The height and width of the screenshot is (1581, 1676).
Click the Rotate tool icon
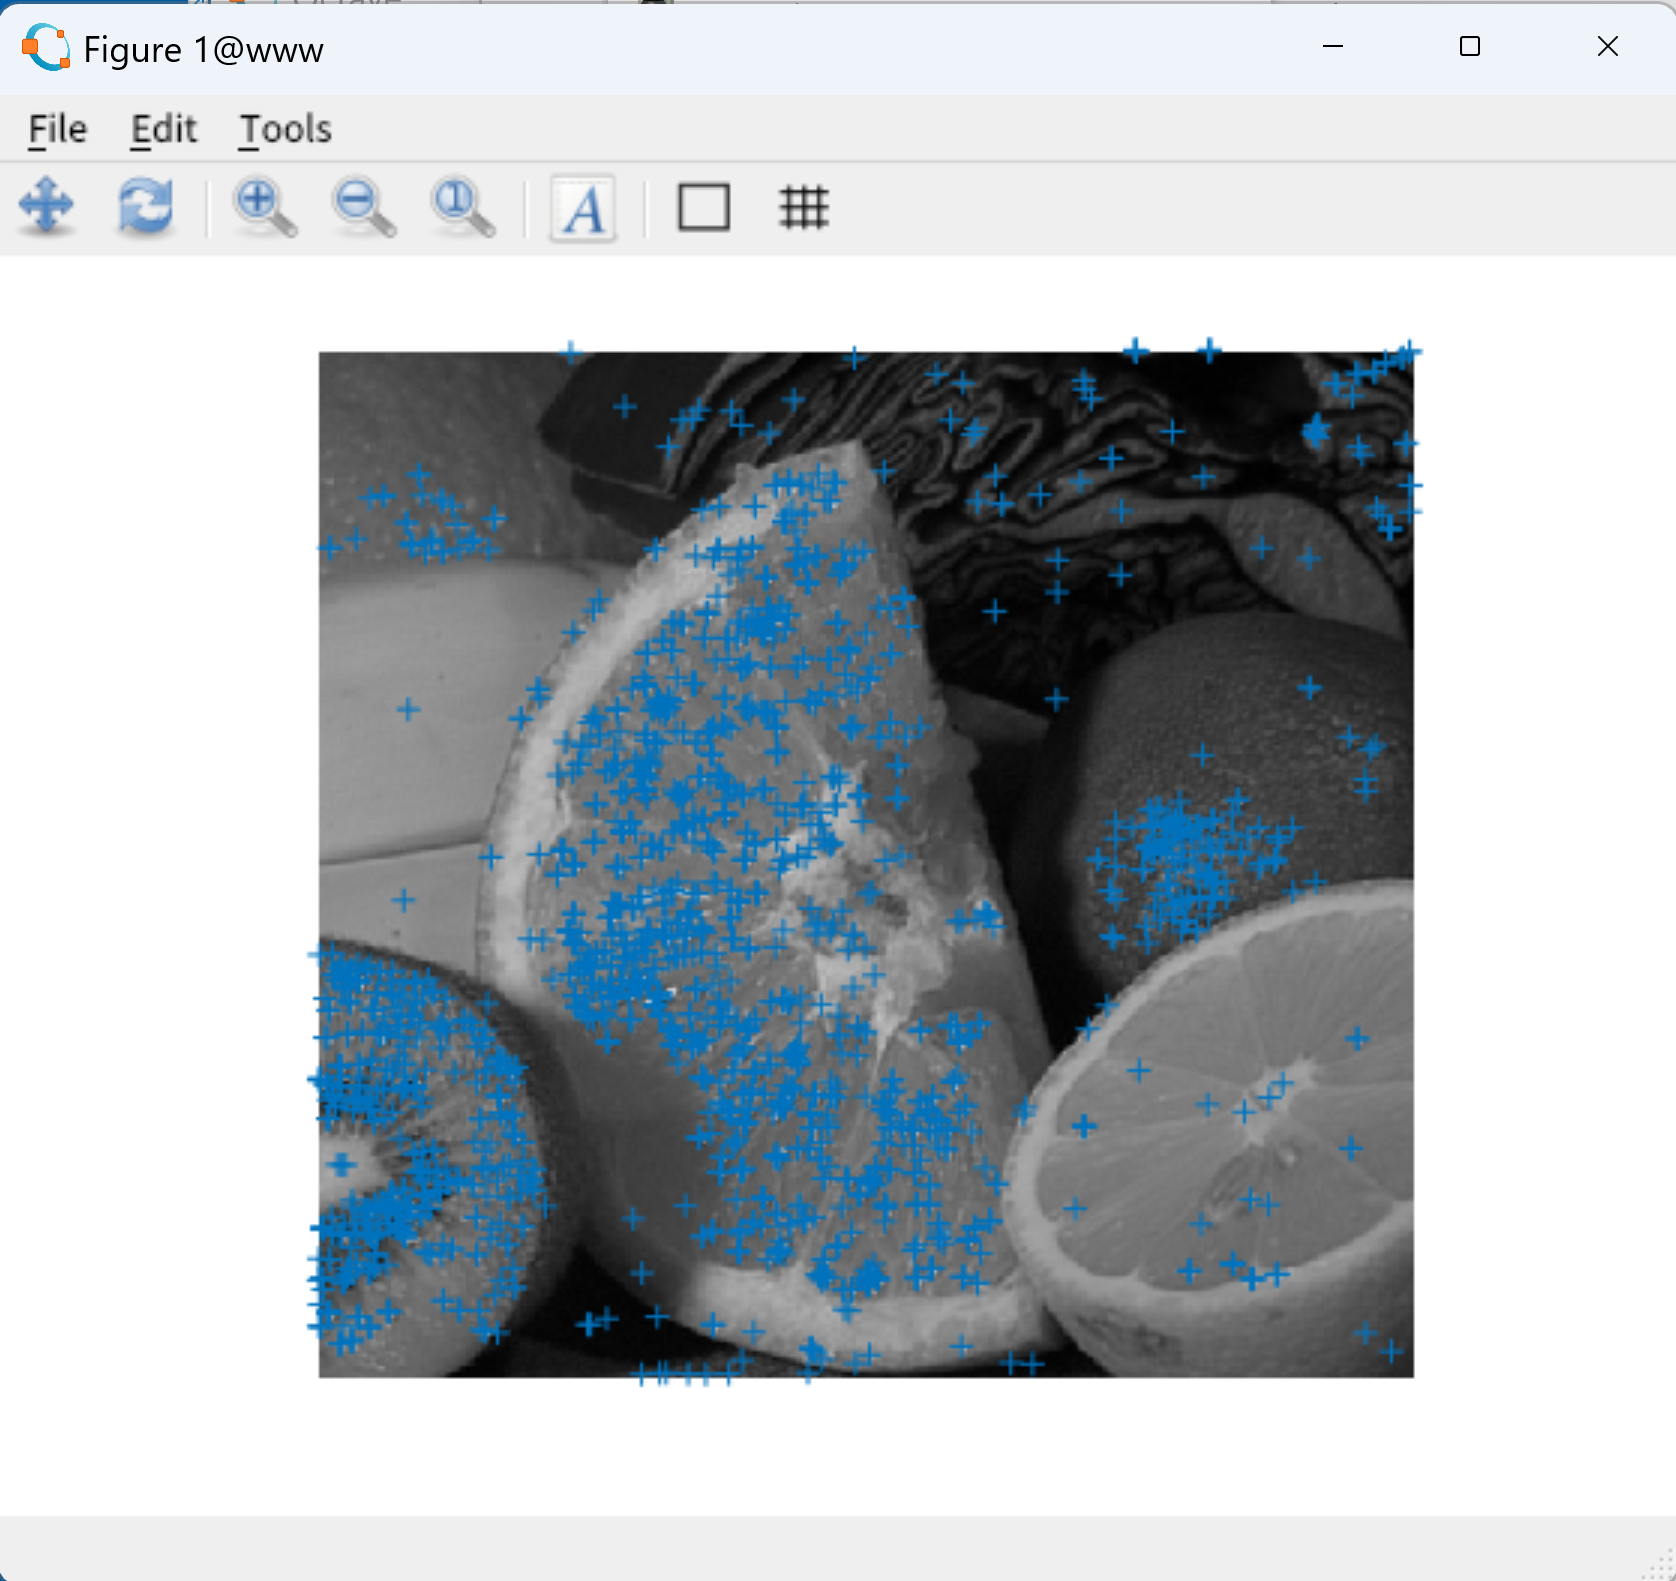(146, 207)
